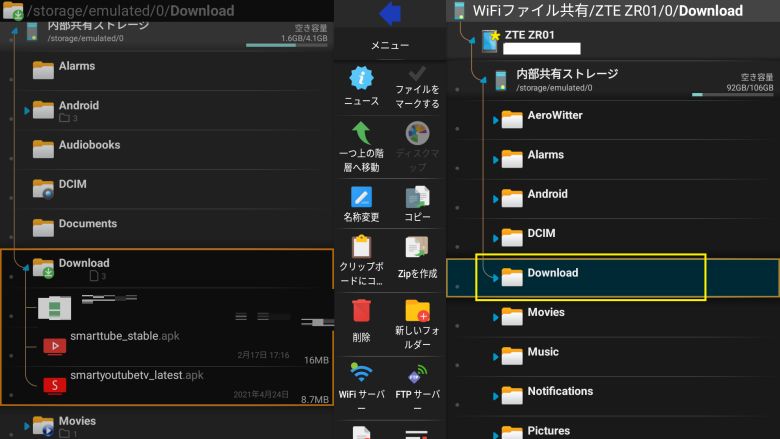The height and width of the screenshot is (439, 780).
Task: Expand right pane Android arrow
Action: click(495, 199)
